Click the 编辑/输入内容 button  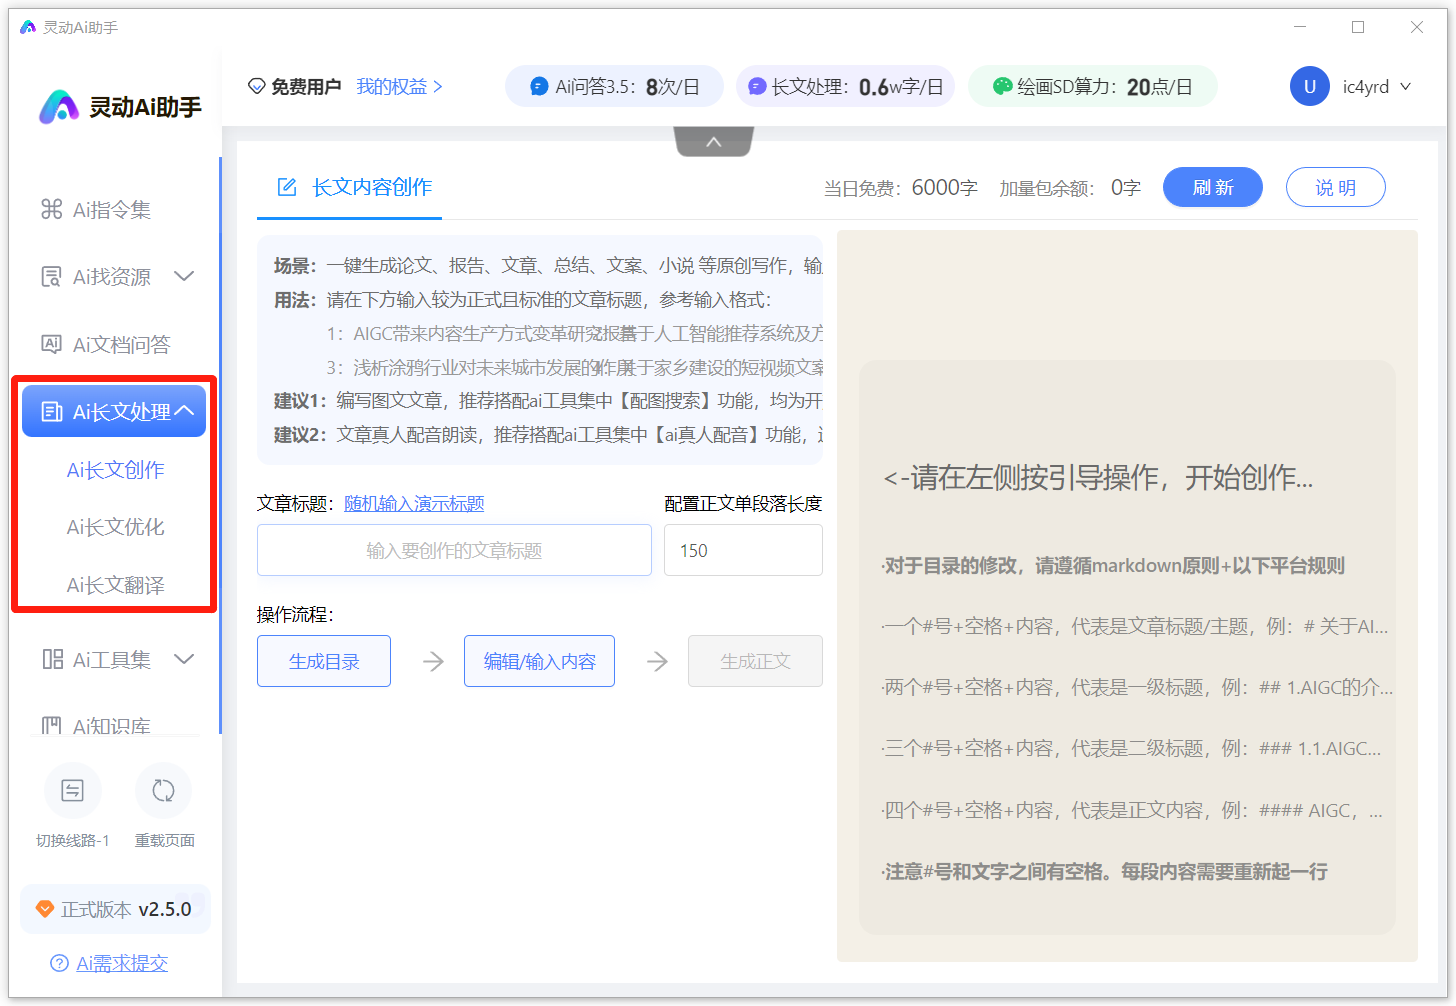[x=539, y=661]
